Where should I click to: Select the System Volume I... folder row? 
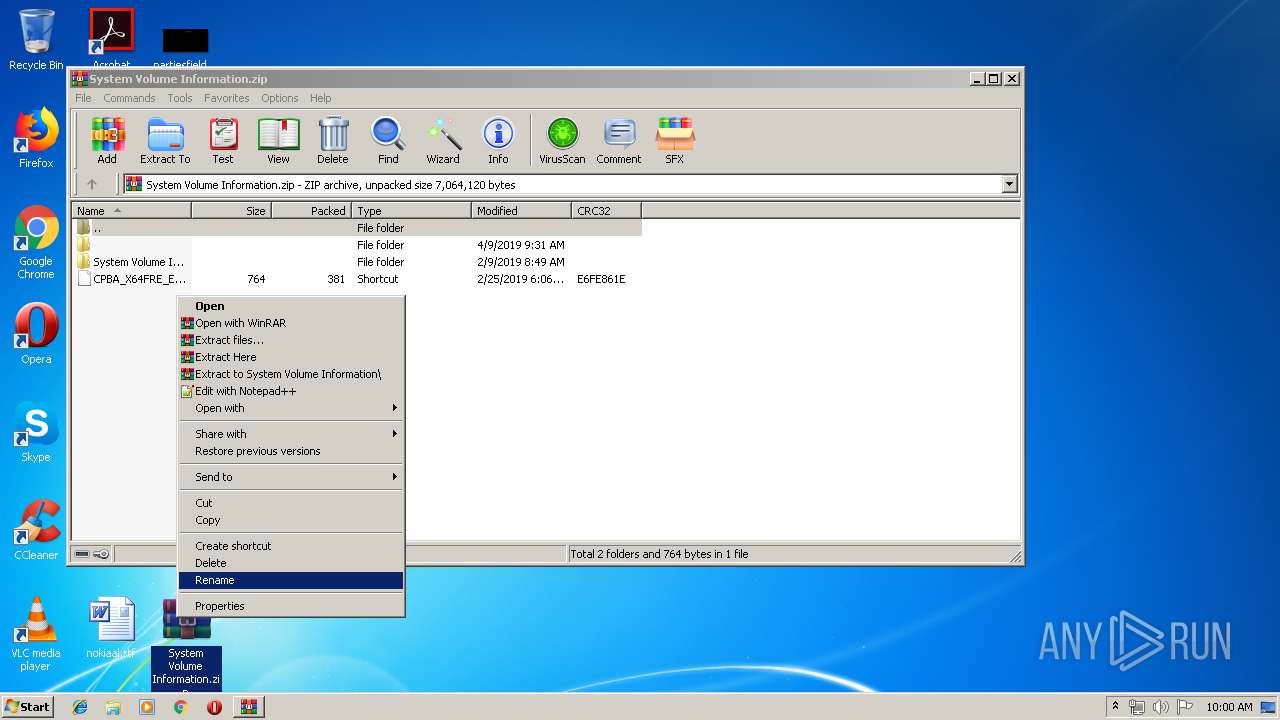[357, 262]
